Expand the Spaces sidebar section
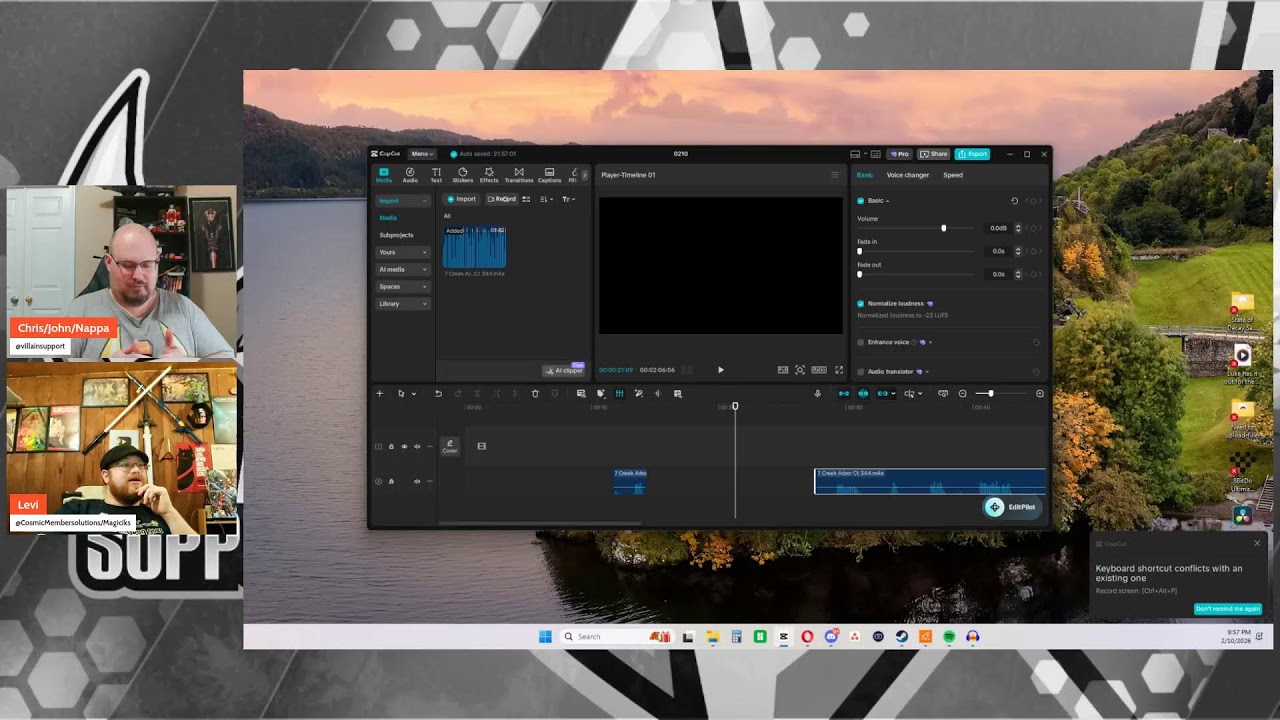The image size is (1280, 720). click(x=403, y=286)
